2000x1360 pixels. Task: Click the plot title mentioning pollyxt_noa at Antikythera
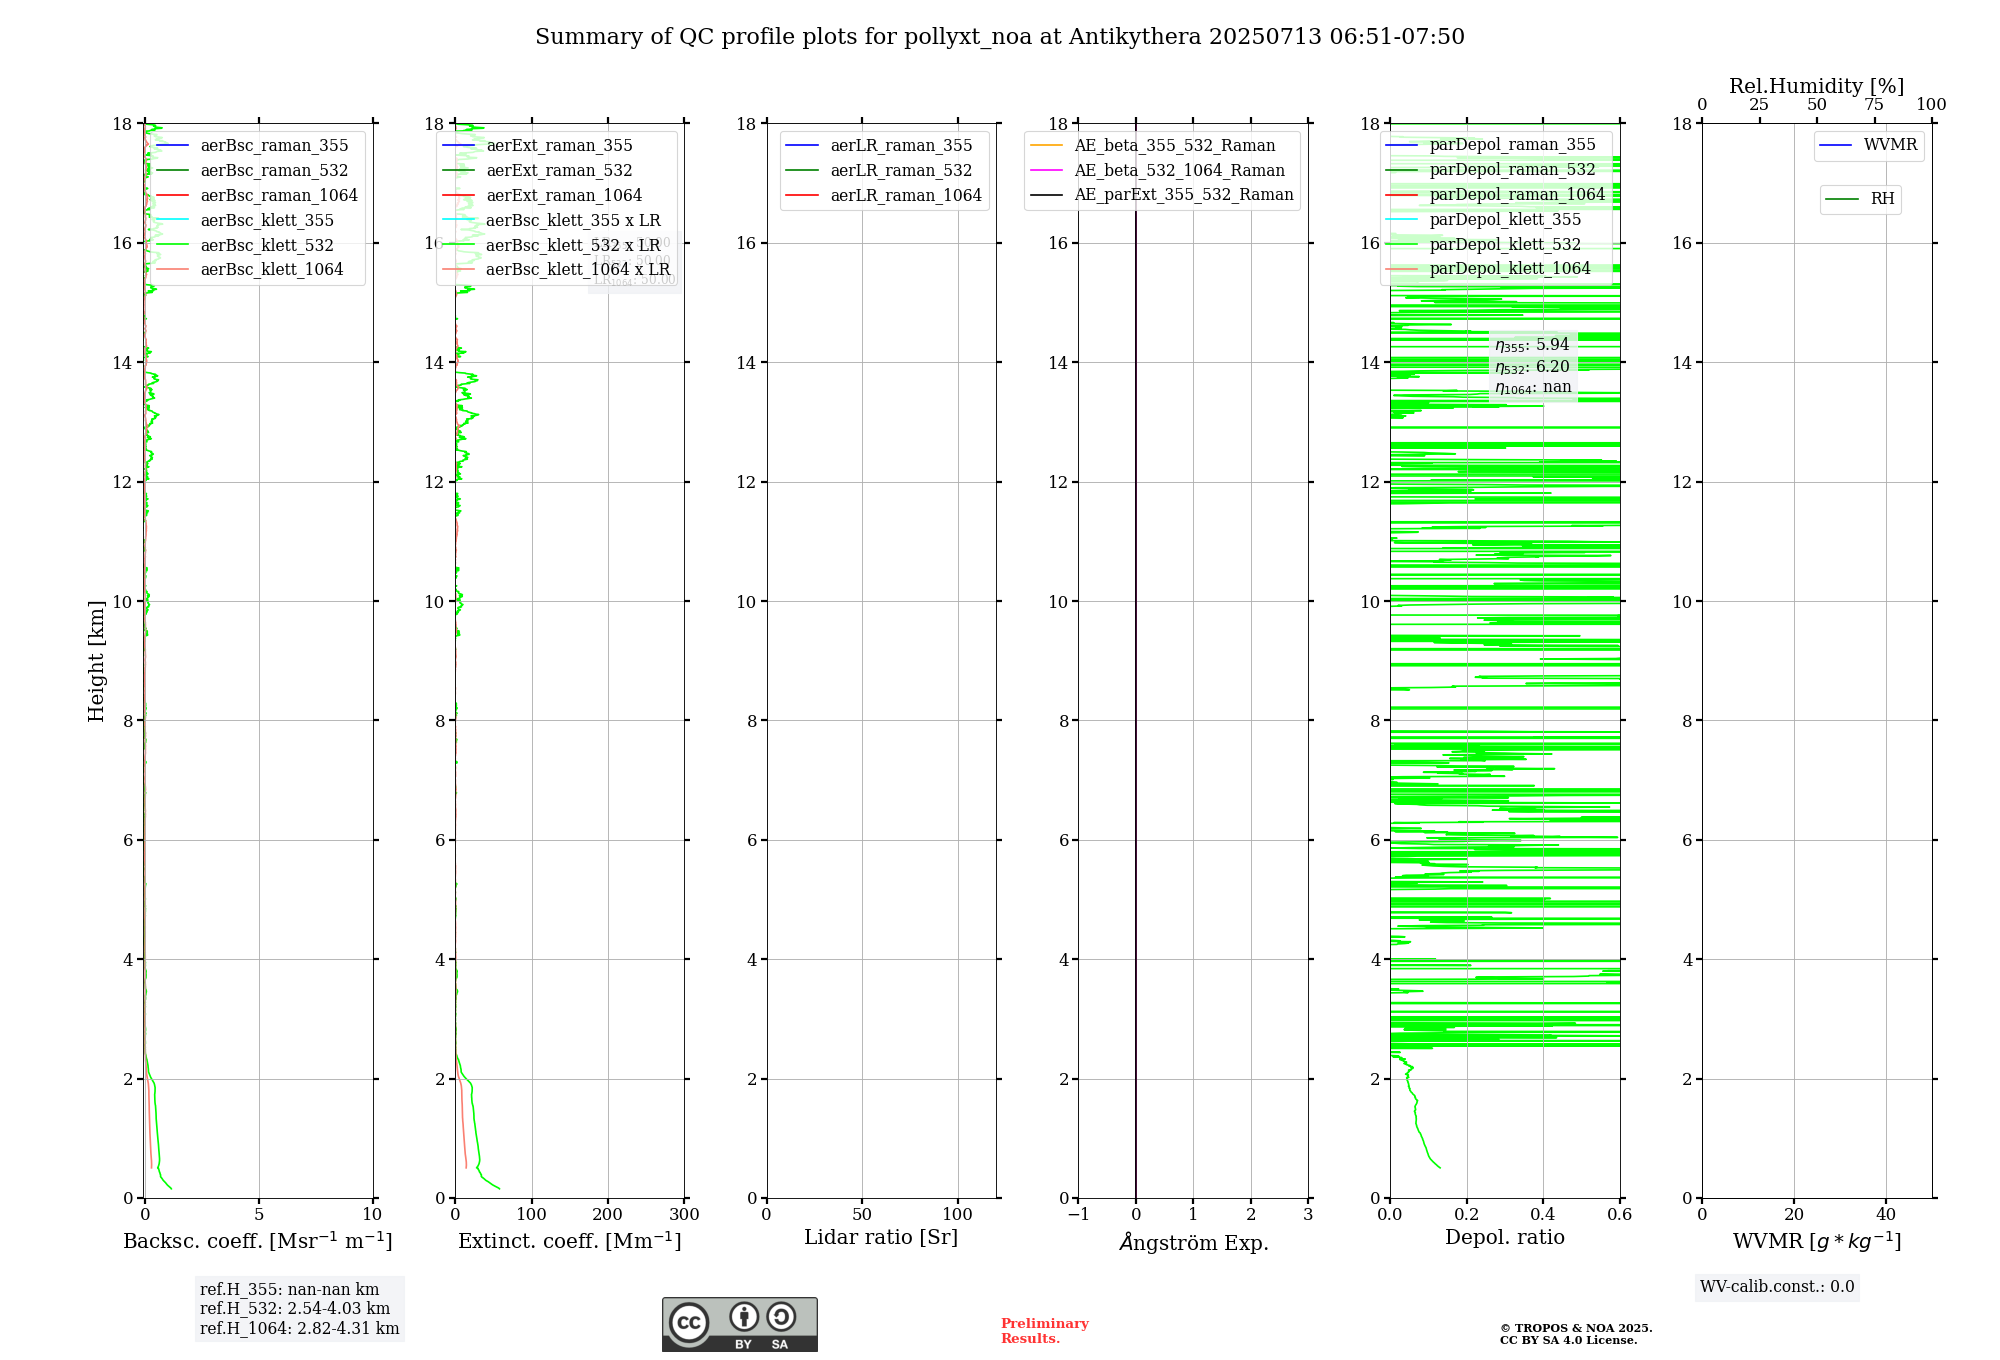coord(1000,37)
